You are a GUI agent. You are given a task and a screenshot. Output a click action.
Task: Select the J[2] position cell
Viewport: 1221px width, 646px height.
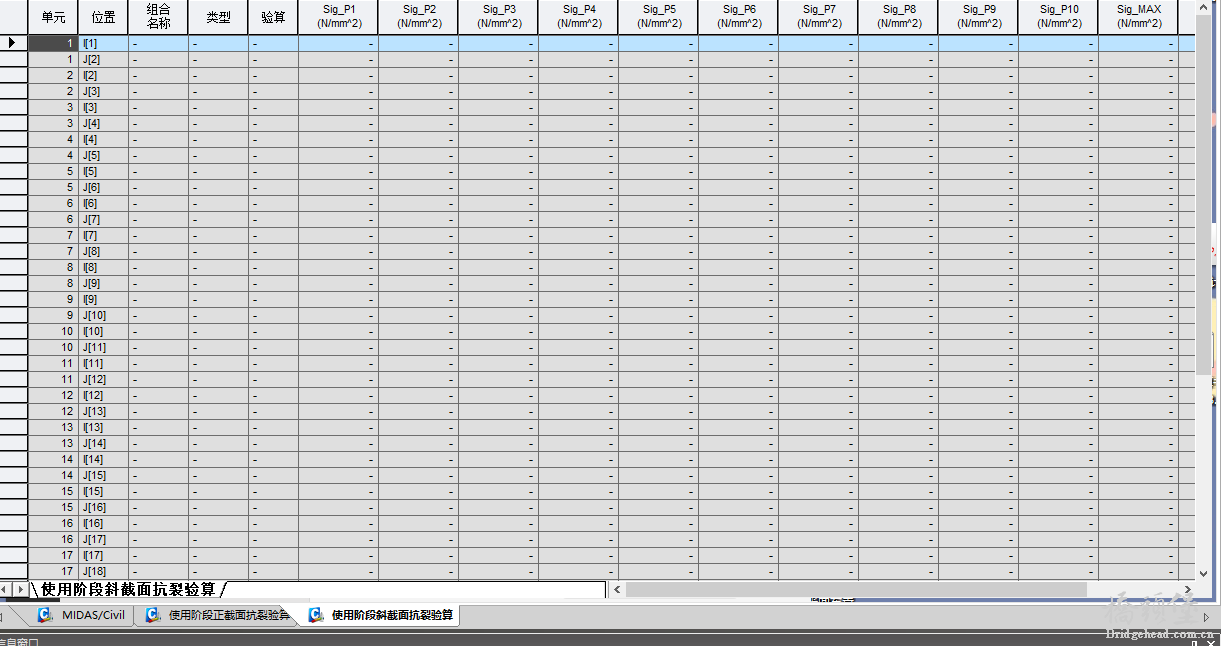tap(103, 59)
